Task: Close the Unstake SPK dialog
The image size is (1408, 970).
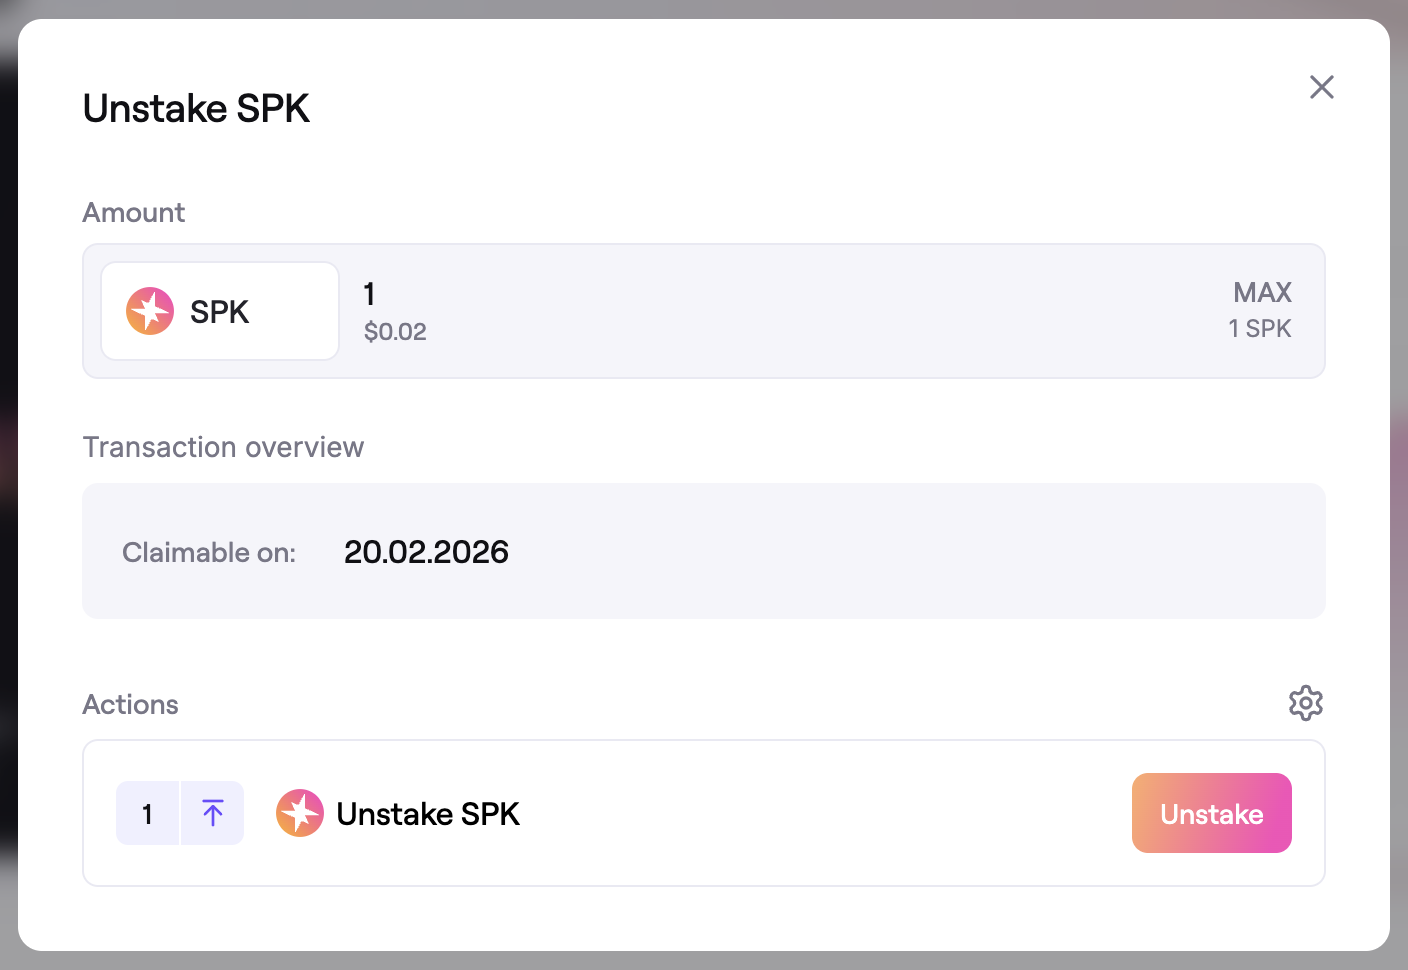Action: [1321, 87]
